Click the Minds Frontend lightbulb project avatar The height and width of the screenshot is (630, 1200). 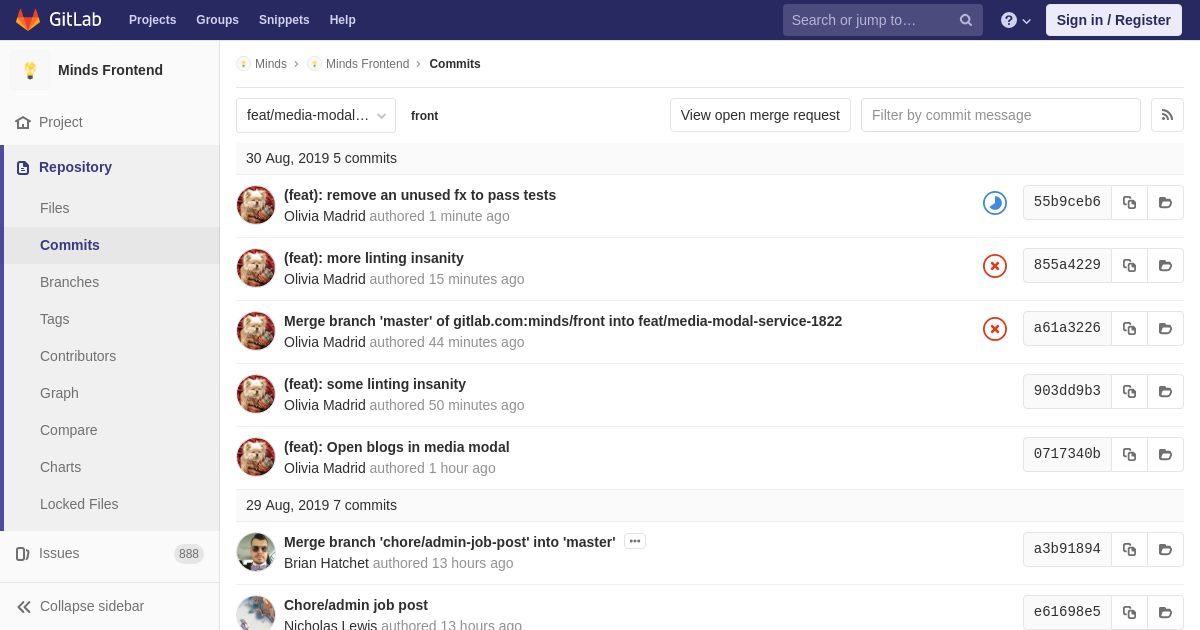[x=30, y=70]
